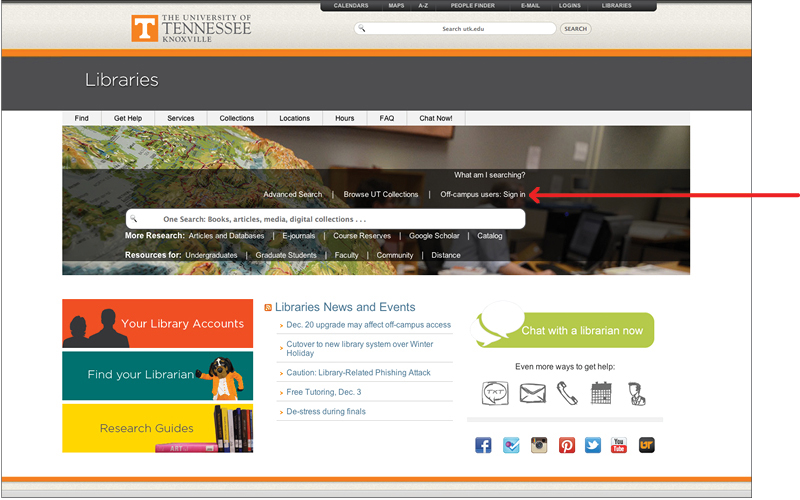Open Cutover to new library system item

click(360, 348)
